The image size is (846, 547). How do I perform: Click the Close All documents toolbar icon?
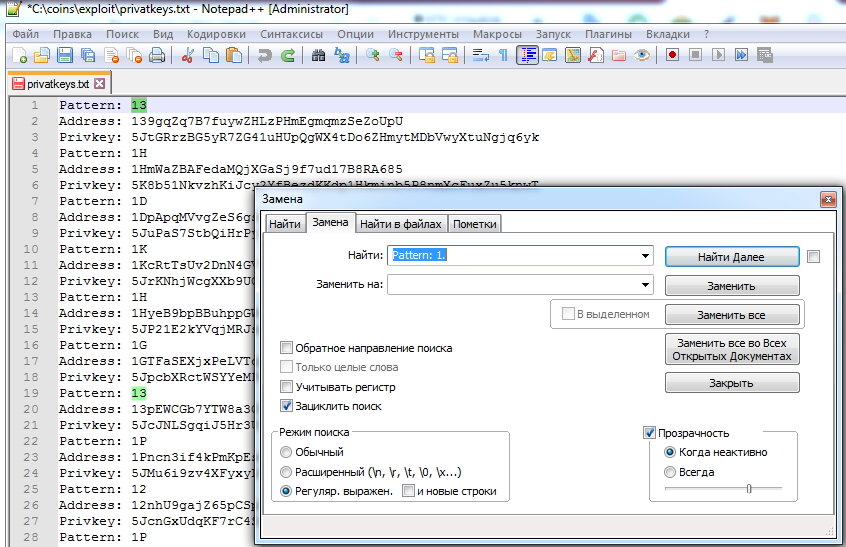coord(134,55)
